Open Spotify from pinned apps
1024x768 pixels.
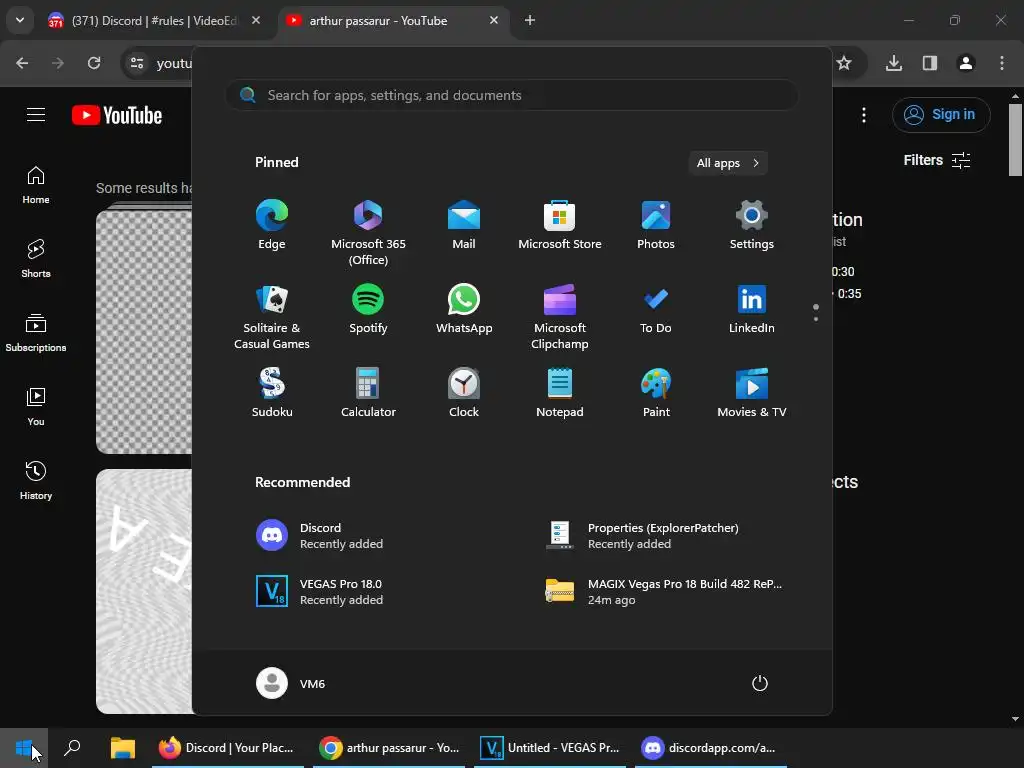(368, 310)
